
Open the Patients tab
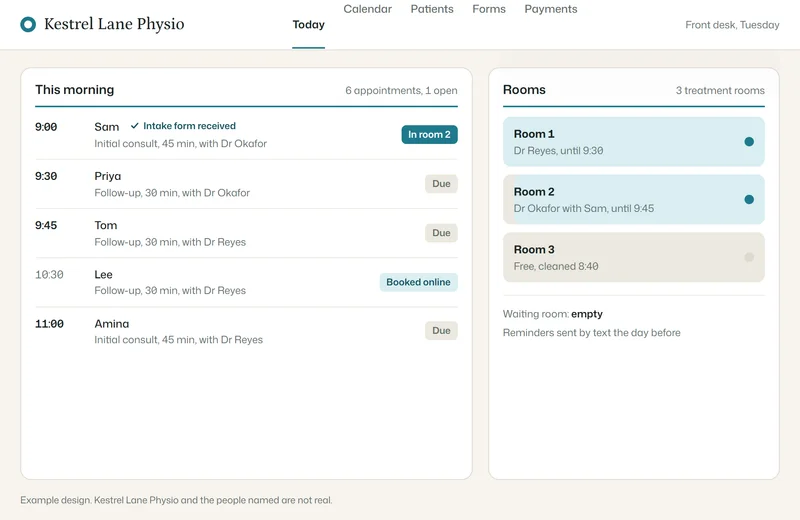(x=432, y=9)
